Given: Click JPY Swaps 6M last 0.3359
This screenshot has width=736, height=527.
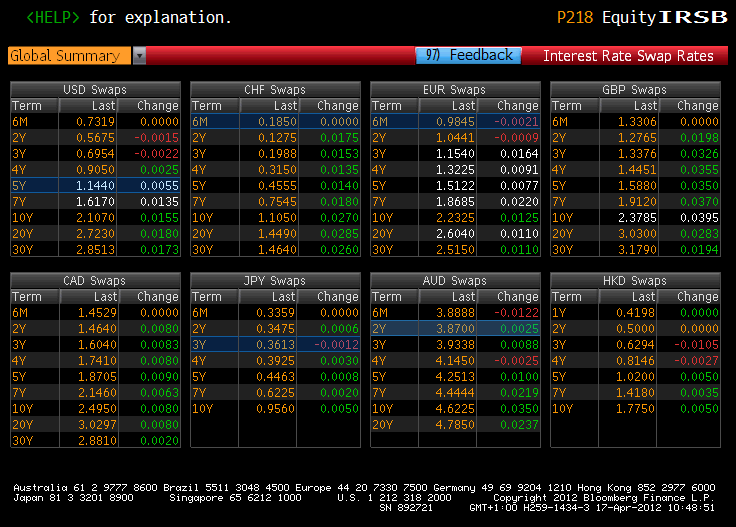Looking at the screenshot, I should [x=276, y=313].
